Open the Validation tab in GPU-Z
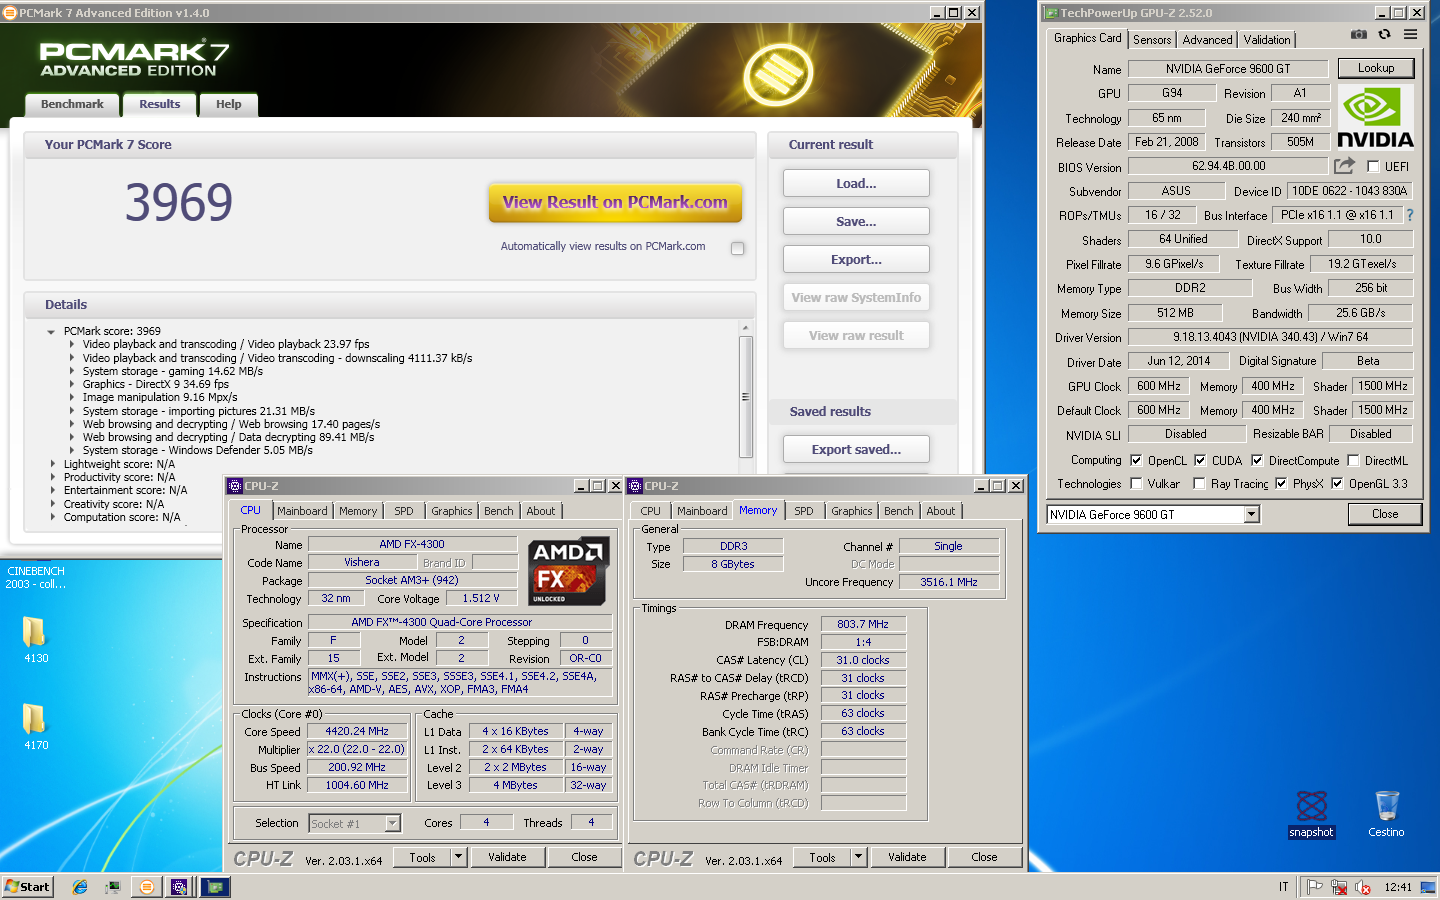Image resolution: width=1440 pixels, height=900 pixels. [1267, 40]
